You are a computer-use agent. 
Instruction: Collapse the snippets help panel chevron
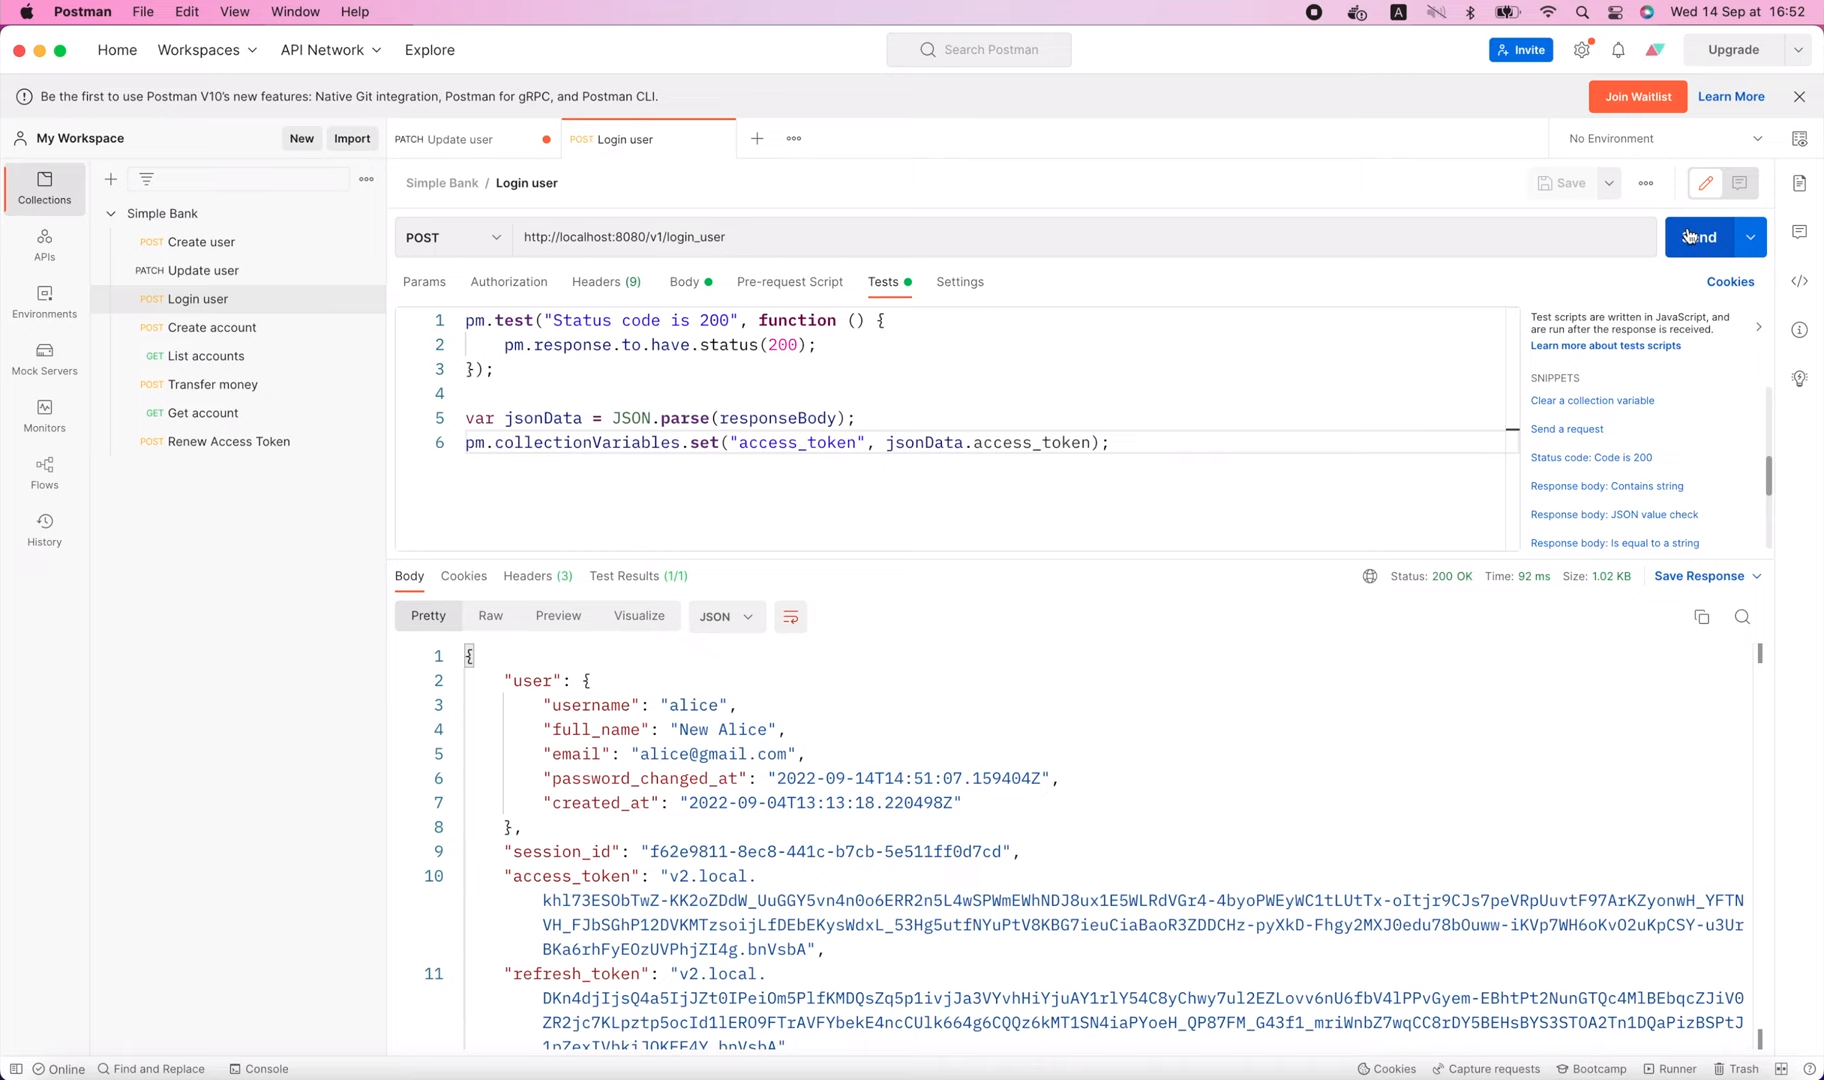click(1759, 327)
